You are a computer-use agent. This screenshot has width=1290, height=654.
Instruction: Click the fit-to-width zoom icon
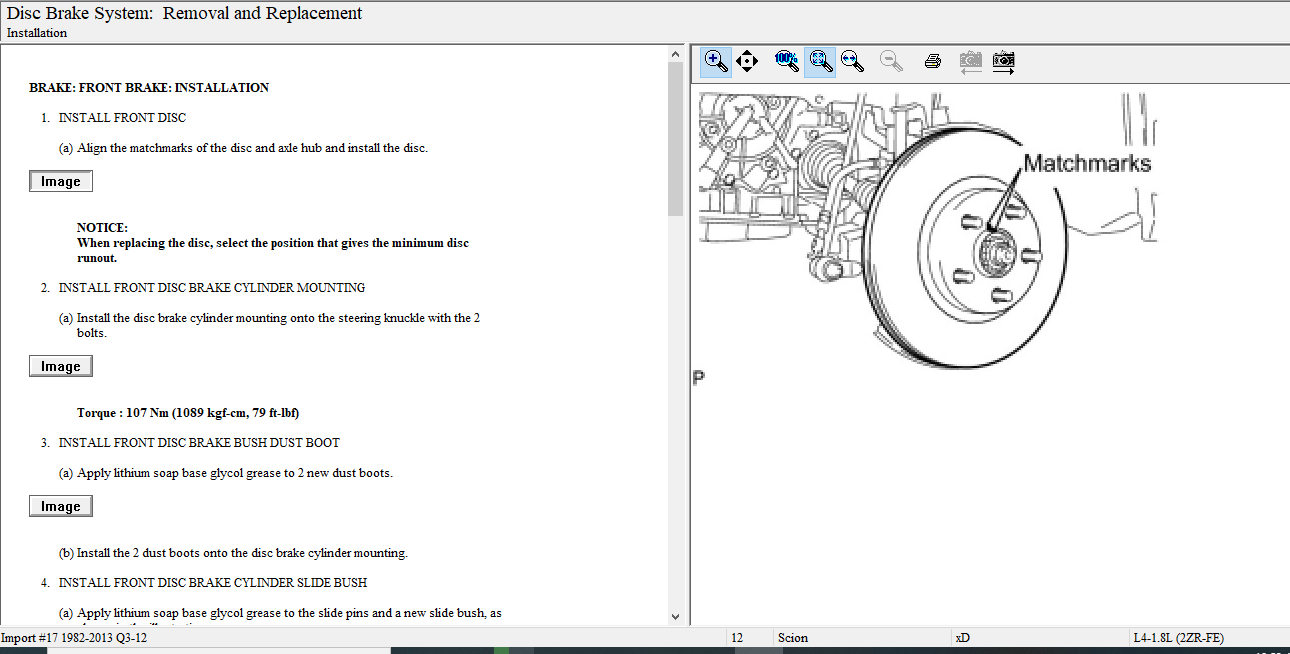click(852, 61)
